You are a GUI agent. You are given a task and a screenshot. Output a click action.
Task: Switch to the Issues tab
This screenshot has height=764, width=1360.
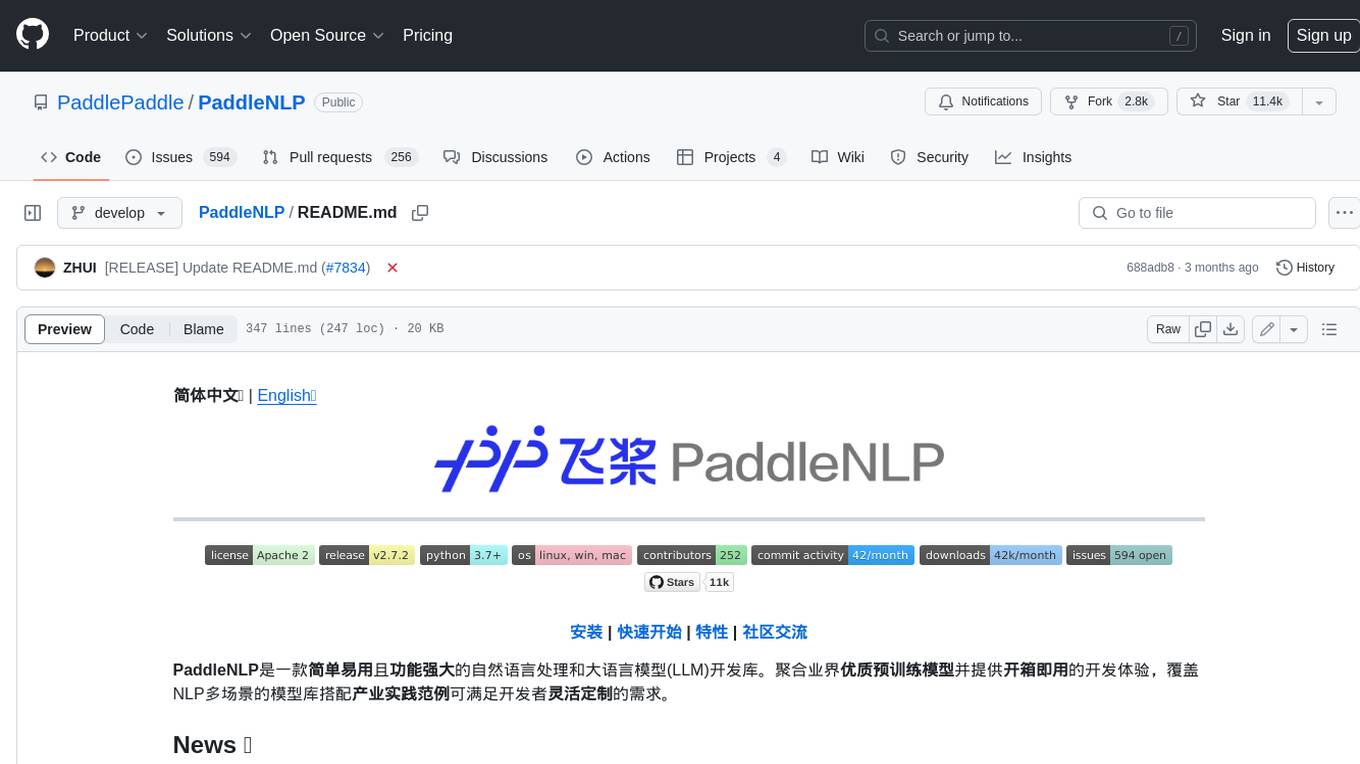coord(180,157)
